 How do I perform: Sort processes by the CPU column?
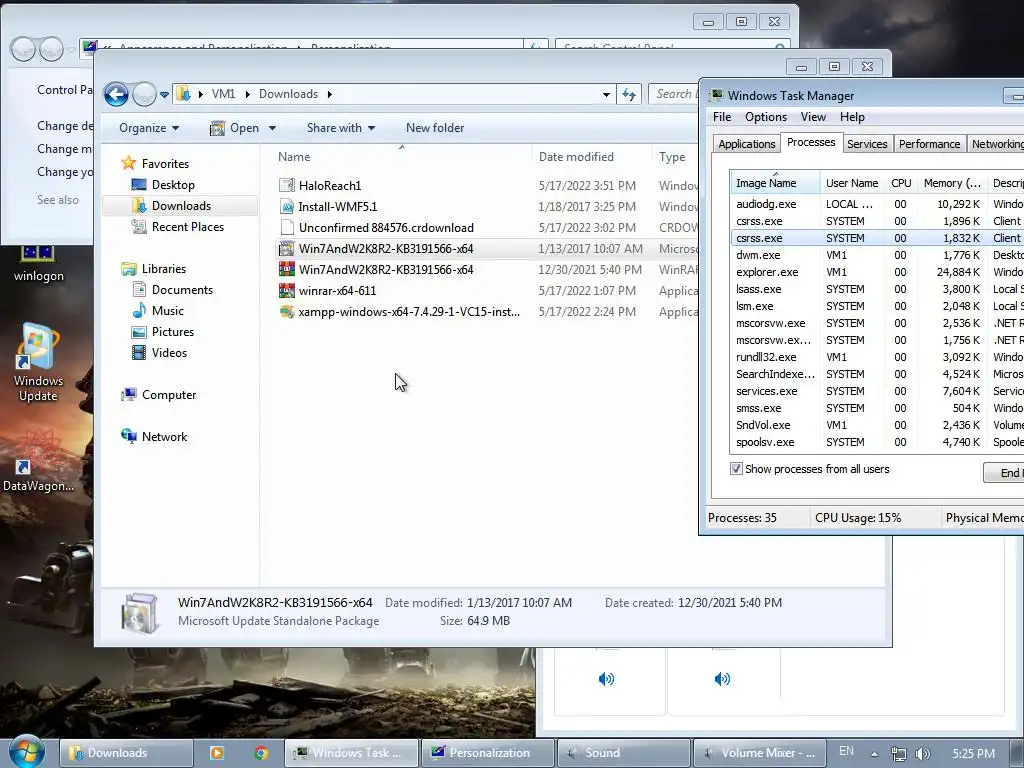(901, 183)
